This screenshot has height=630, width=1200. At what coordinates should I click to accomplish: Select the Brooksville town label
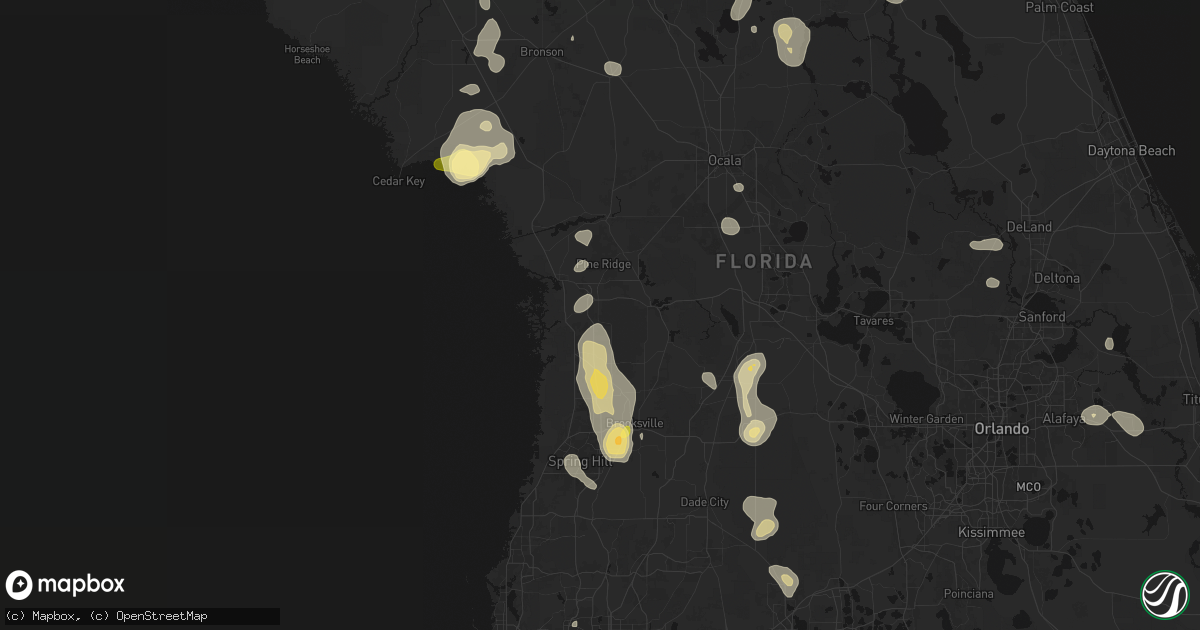tap(635, 424)
